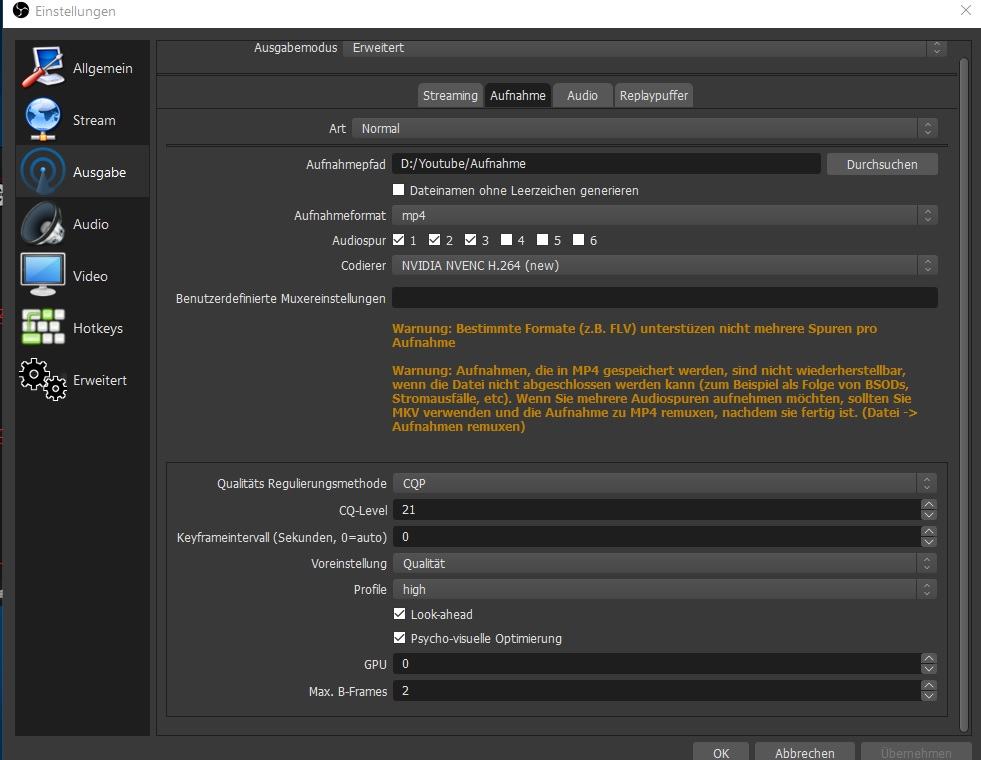Viewport: 981px width, 760px height.
Task: Decrease Keyframeintervall with down arrow
Action: [928, 542]
